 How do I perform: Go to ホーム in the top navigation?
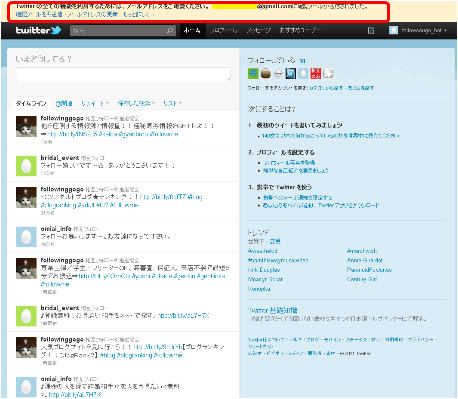(192, 30)
